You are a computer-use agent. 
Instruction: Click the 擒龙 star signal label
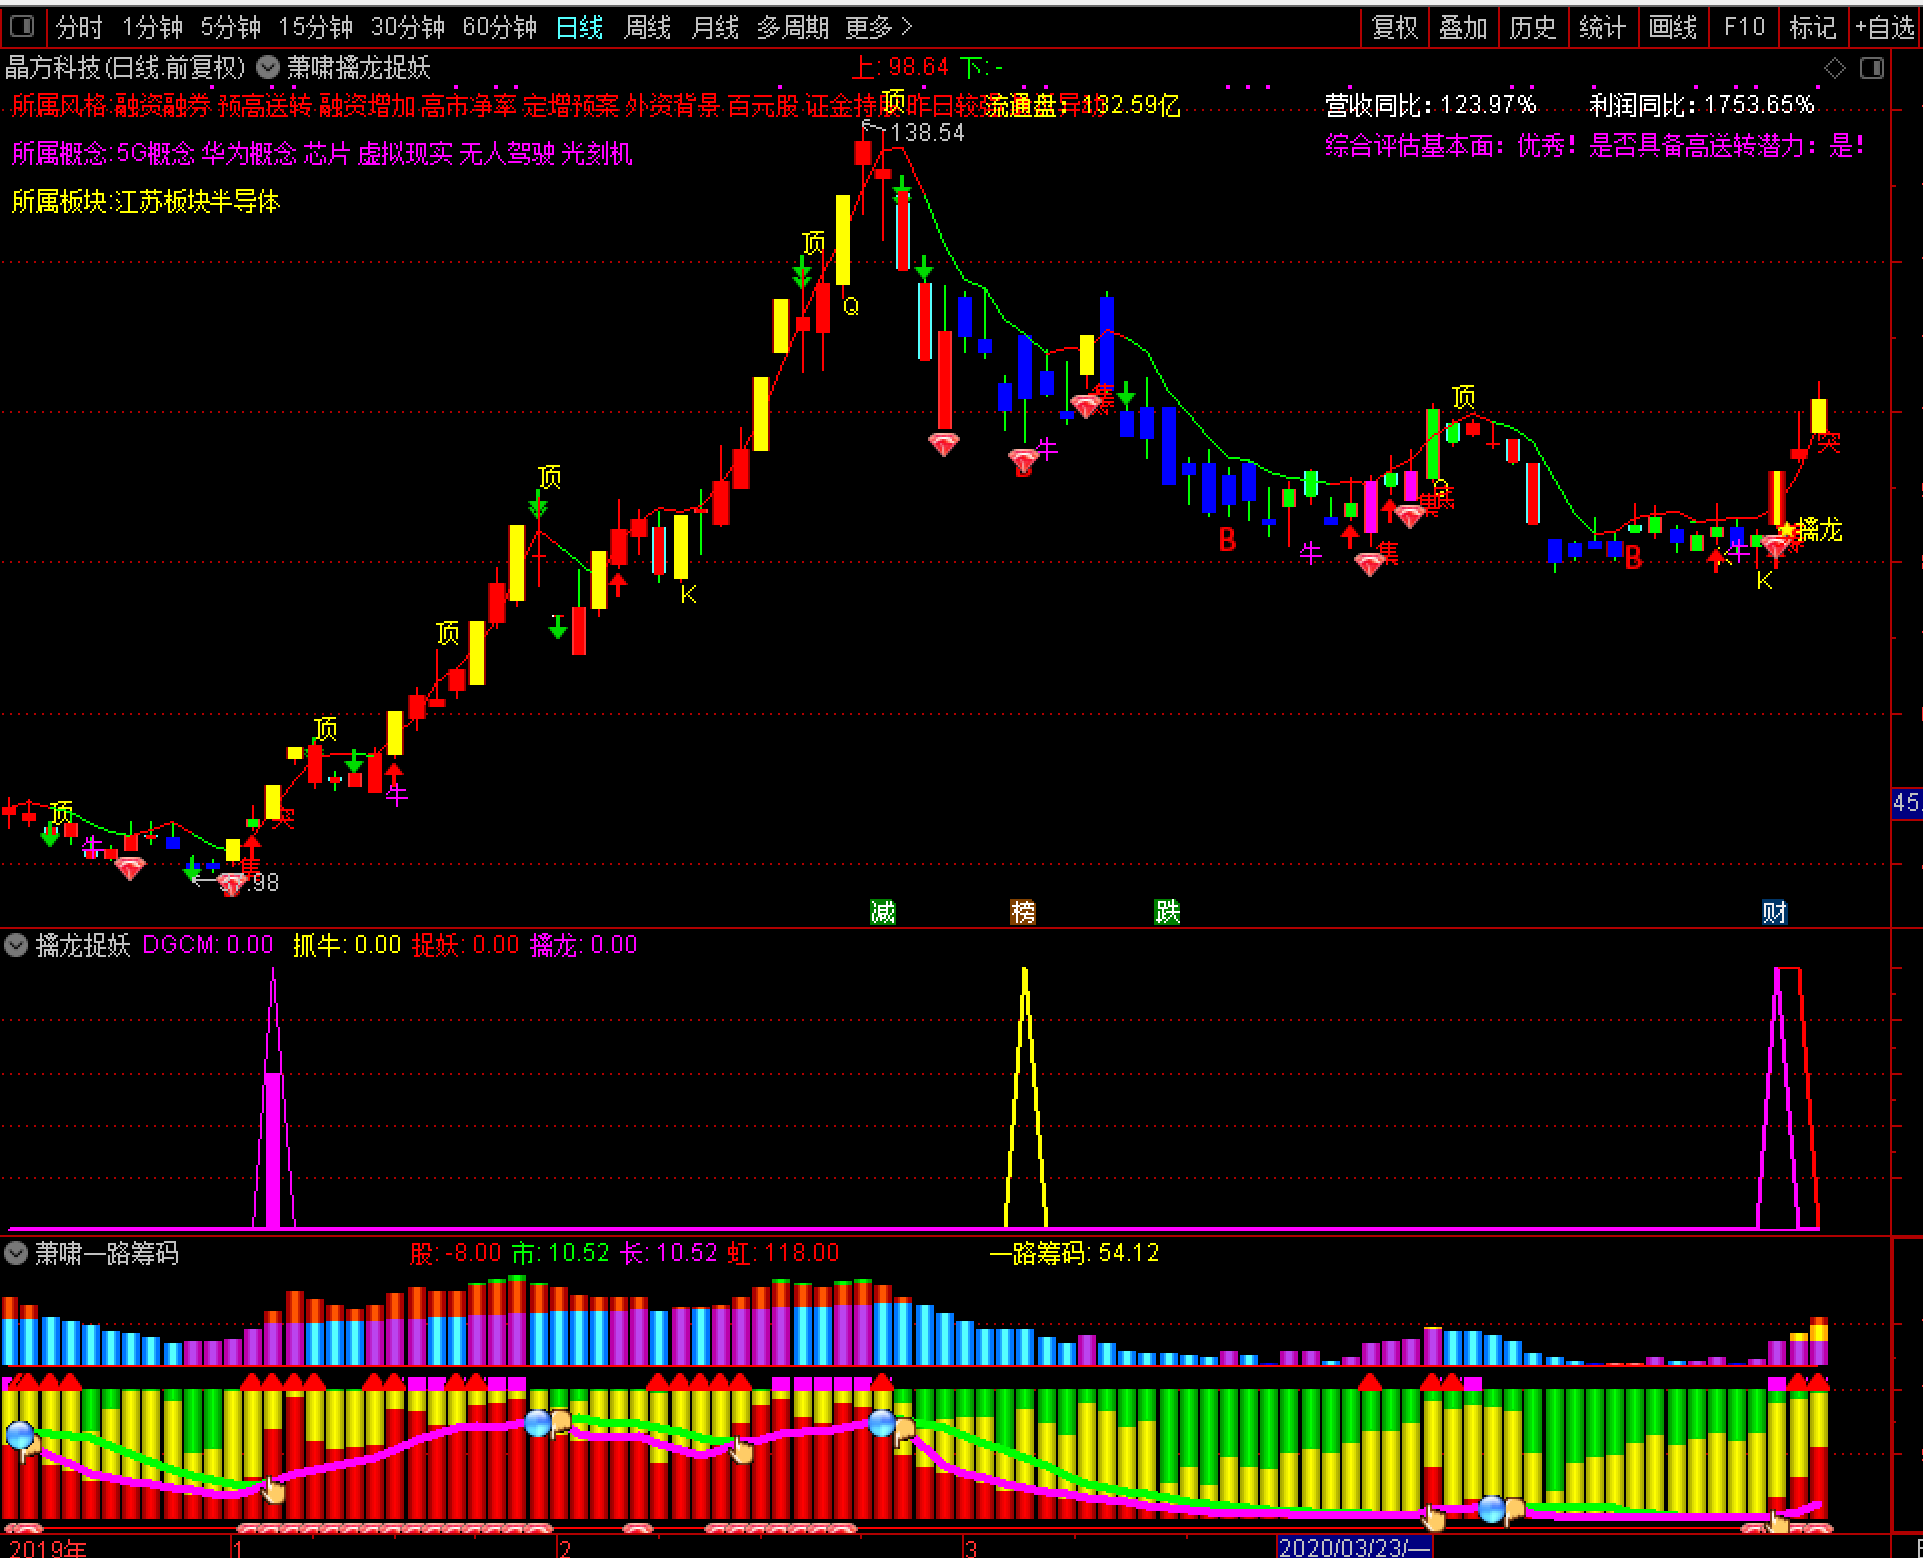coord(1812,530)
